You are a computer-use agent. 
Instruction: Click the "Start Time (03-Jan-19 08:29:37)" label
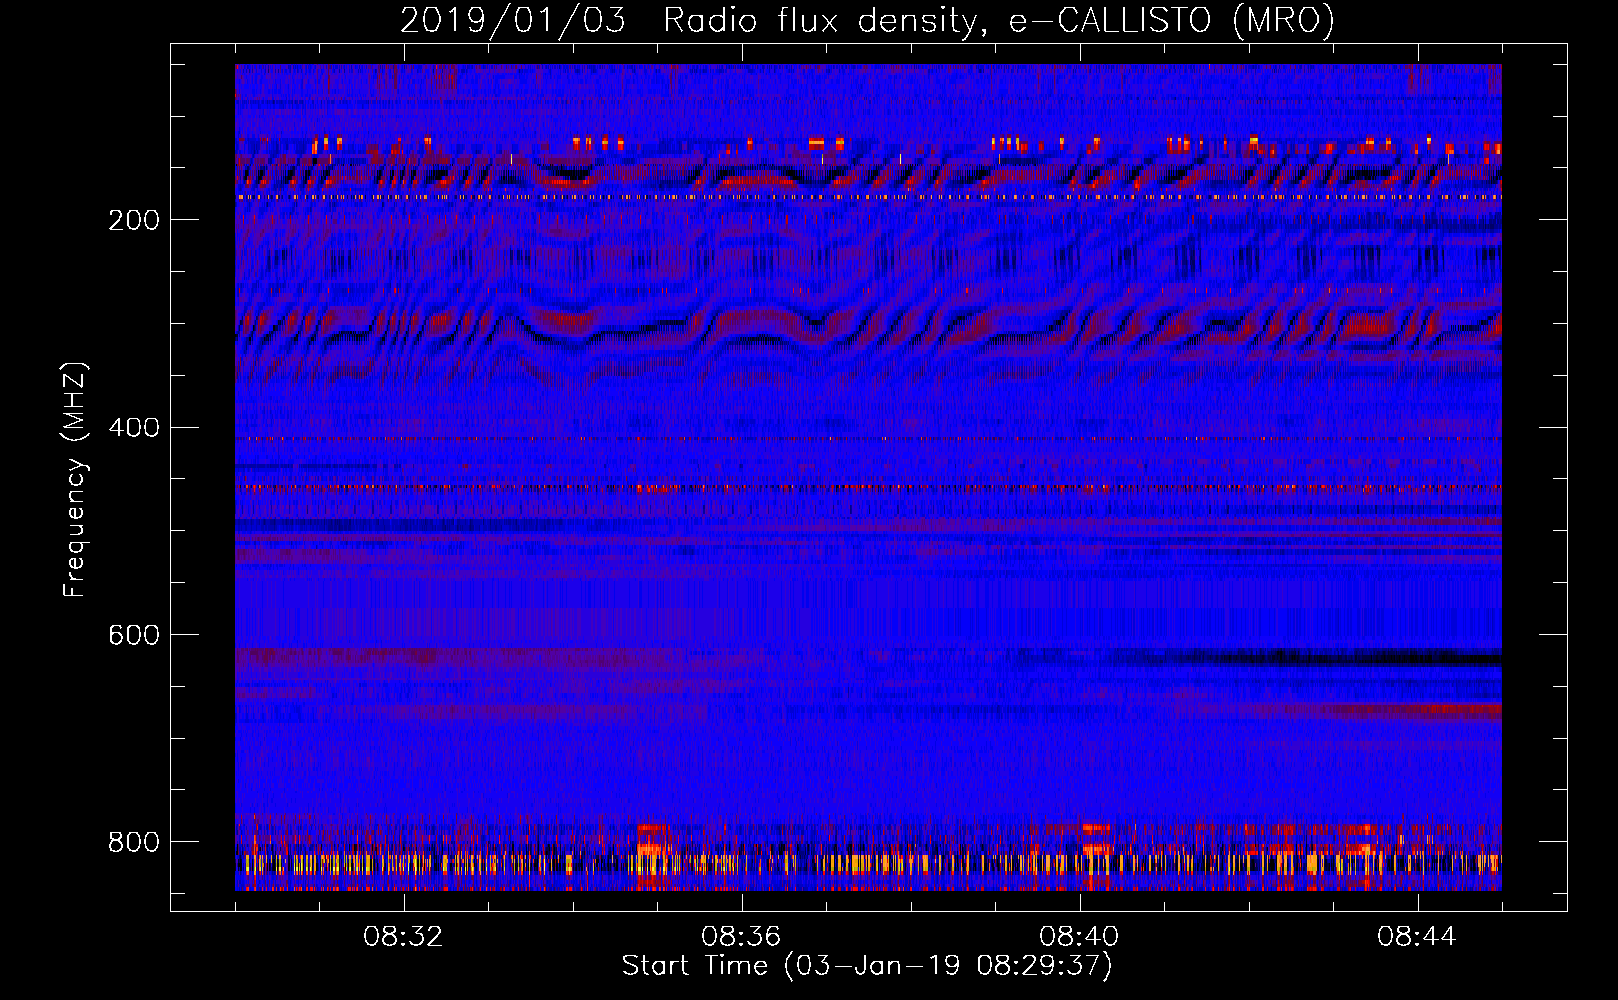(x=867, y=966)
